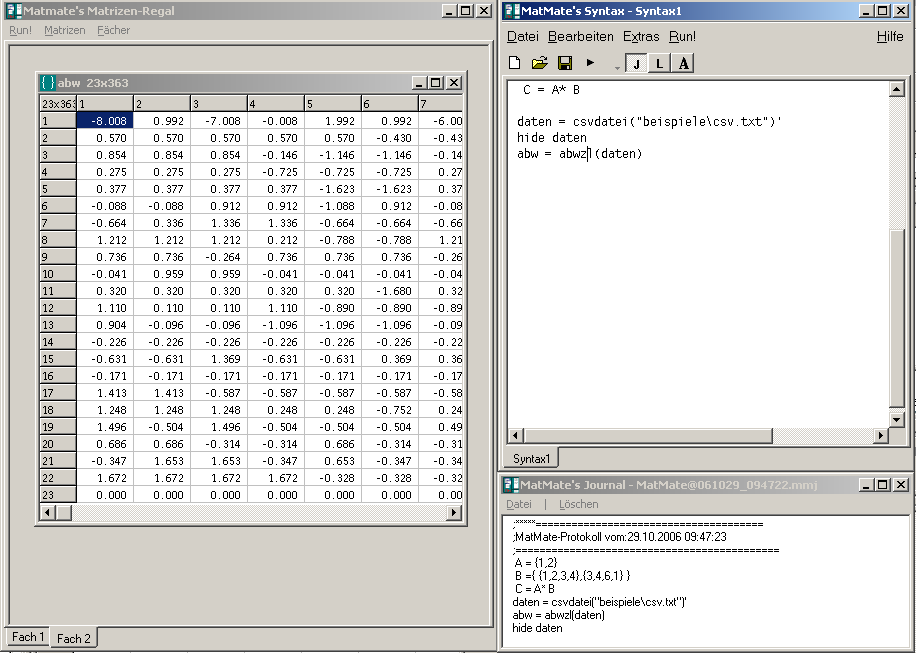Click the matrix horizontal scrollbar right arrow

454,513
